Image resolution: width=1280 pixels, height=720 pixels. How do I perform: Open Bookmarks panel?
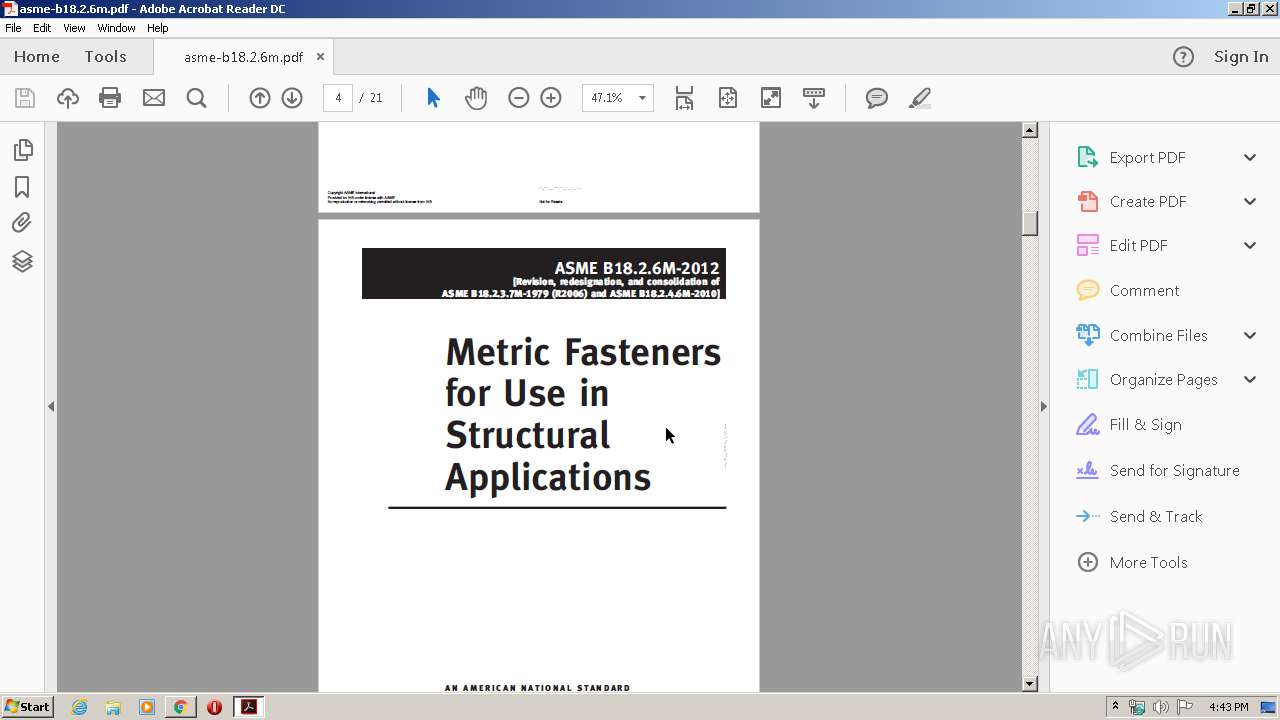(22, 187)
